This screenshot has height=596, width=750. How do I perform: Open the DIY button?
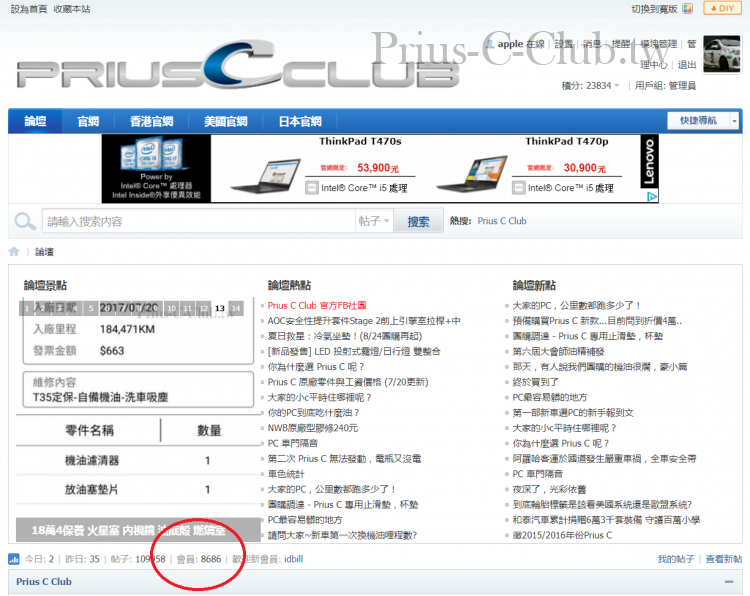(722, 8)
